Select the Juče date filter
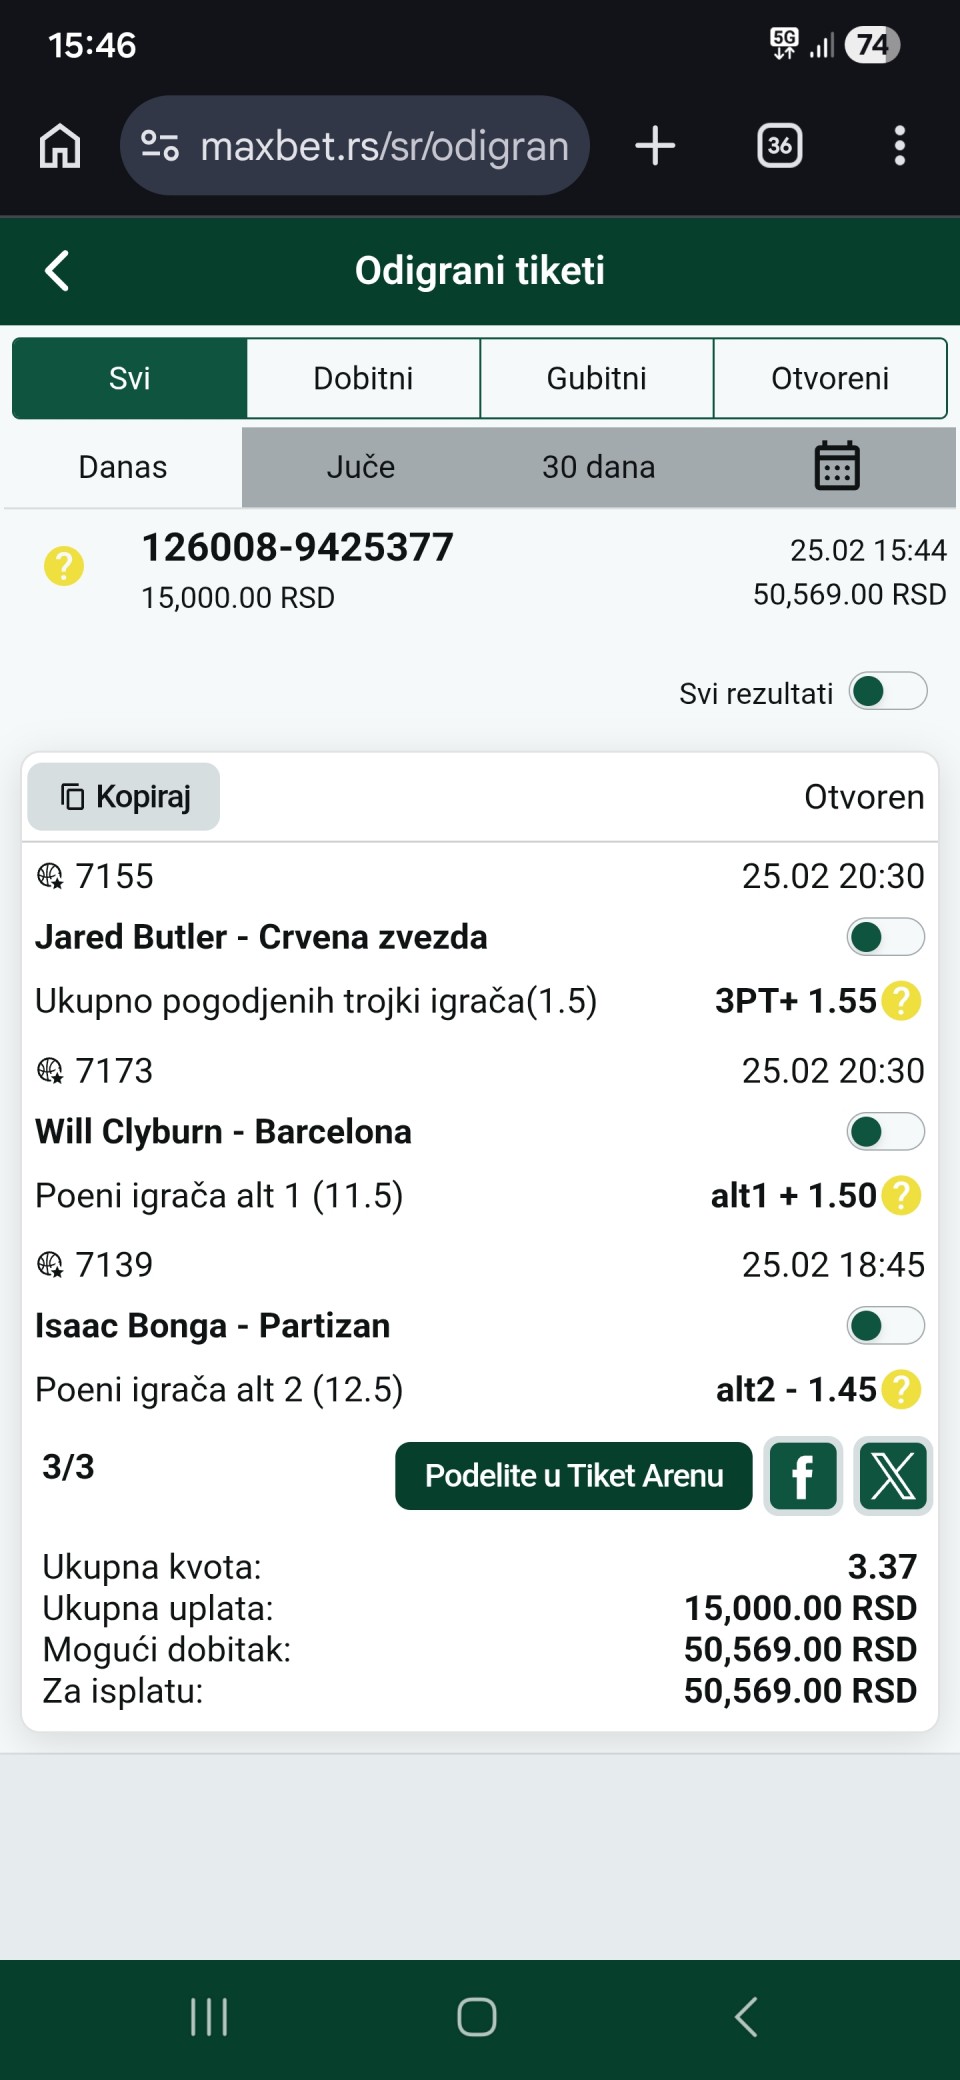960x2080 pixels. 361,467
